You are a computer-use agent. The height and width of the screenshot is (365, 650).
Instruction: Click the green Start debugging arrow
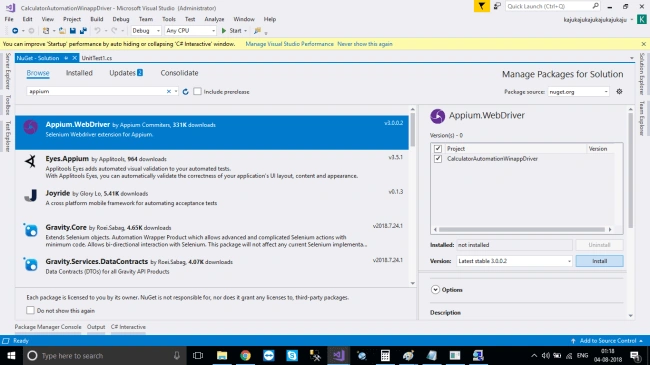[x=224, y=31]
